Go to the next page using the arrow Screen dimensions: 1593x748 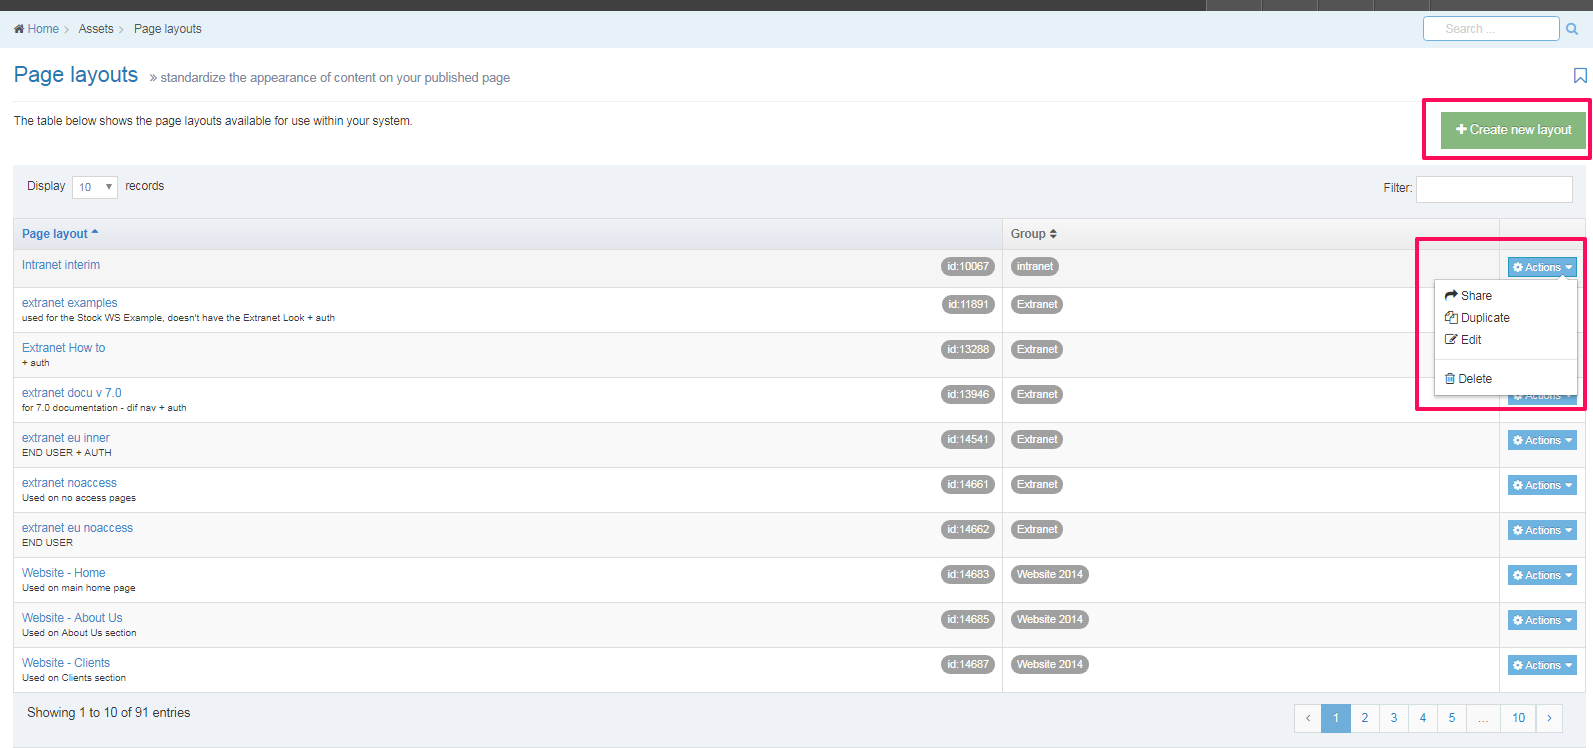point(1549,718)
